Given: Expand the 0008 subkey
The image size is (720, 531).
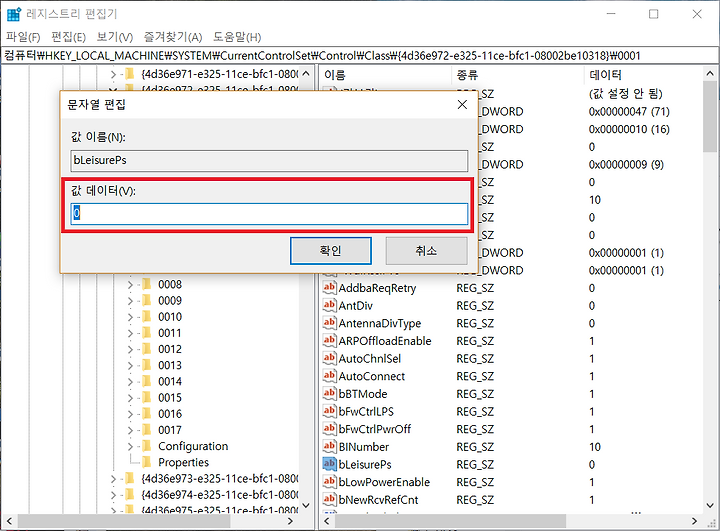Looking at the screenshot, I should [x=130, y=285].
